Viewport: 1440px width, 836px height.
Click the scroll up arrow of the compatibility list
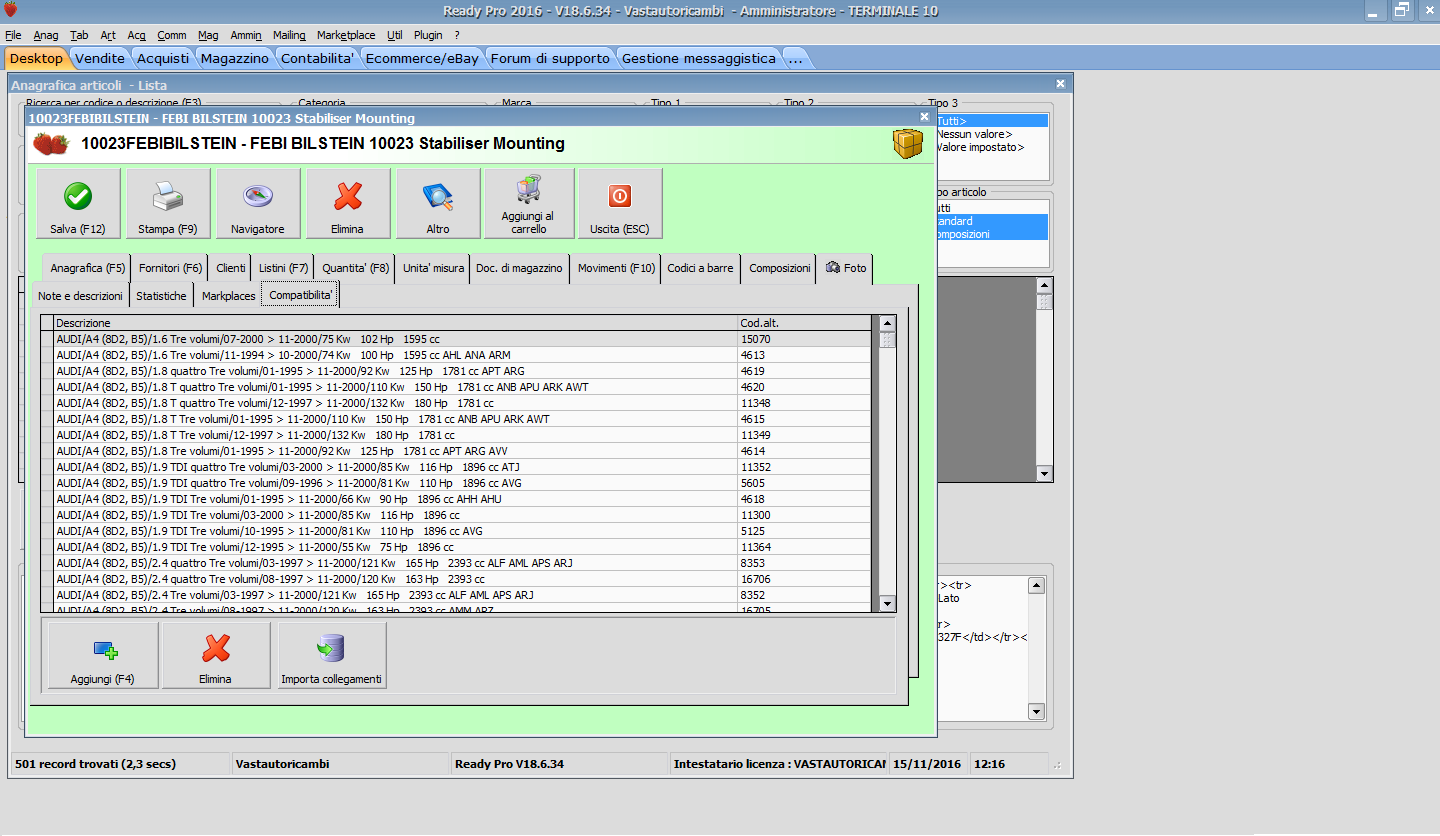(x=886, y=323)
